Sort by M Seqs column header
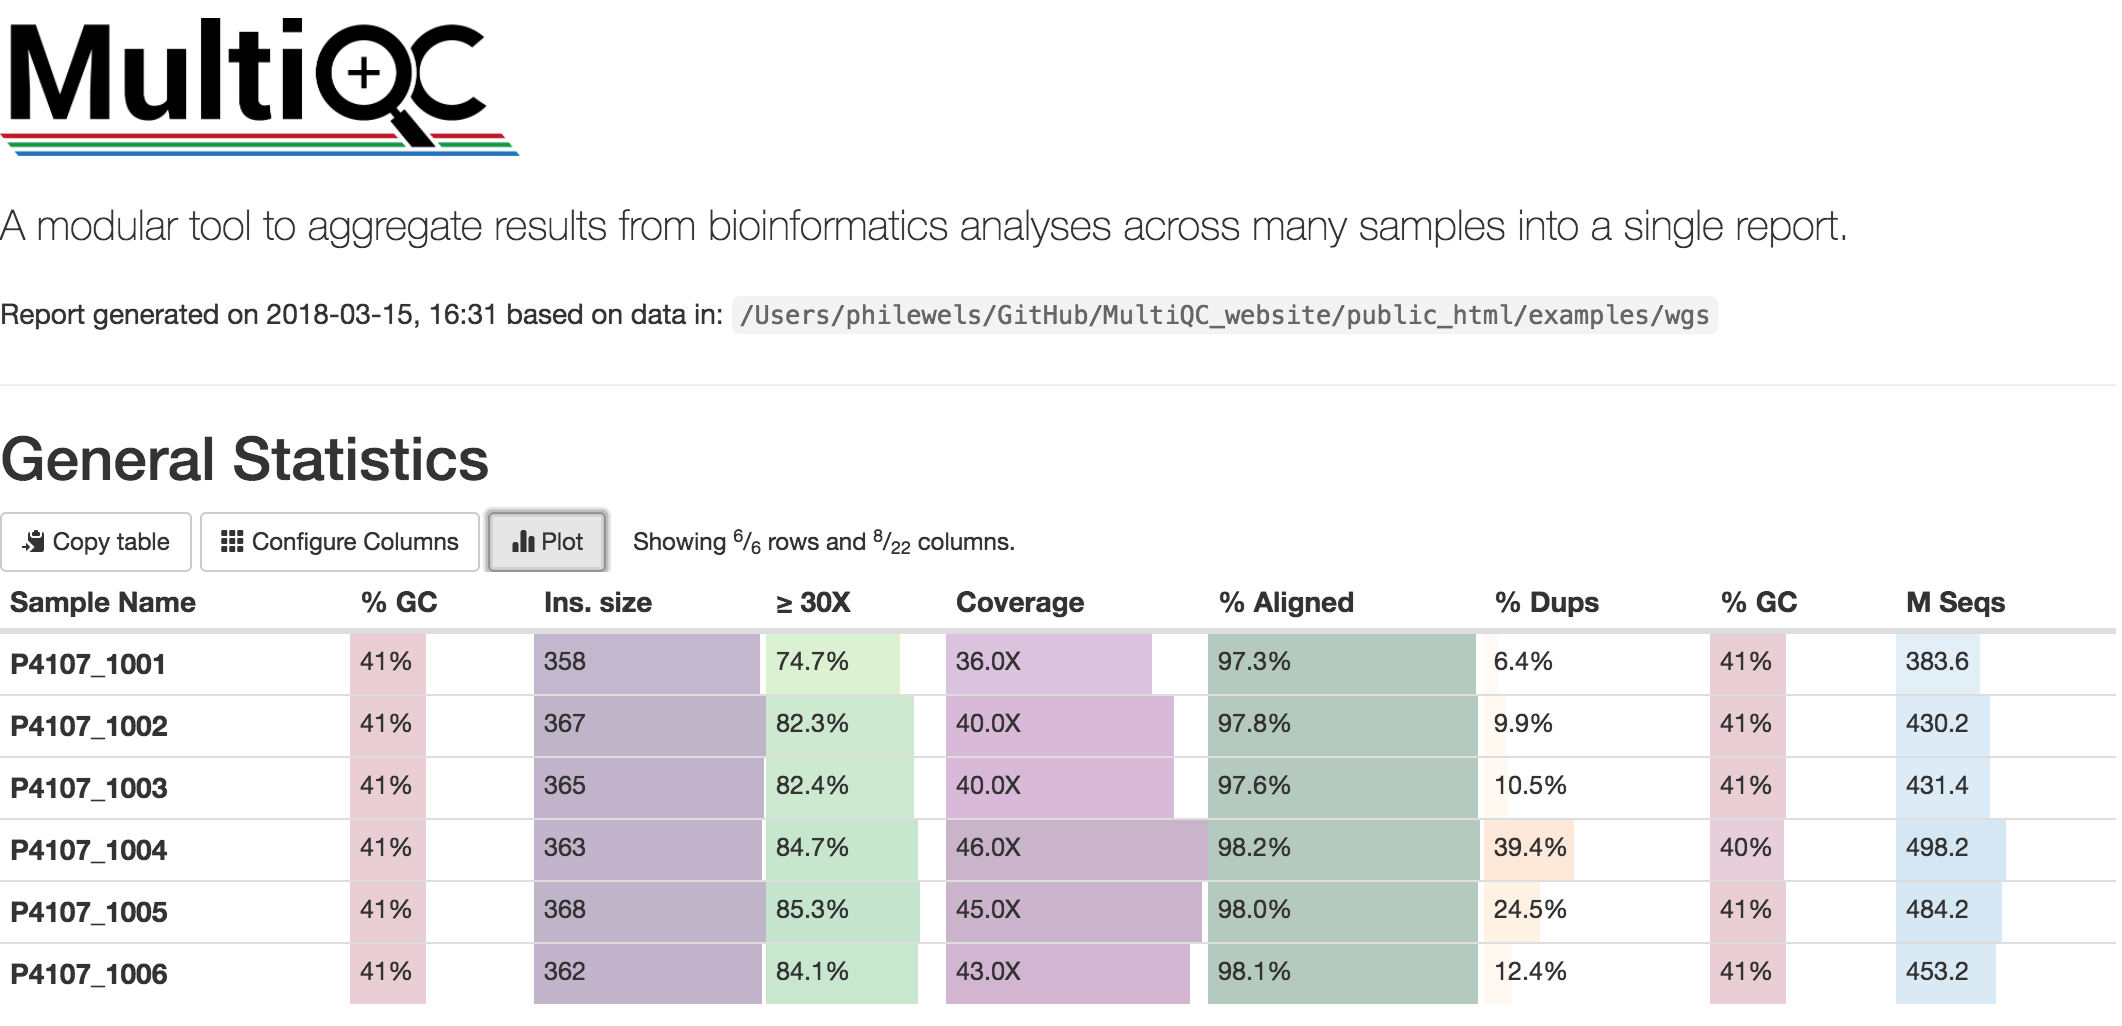Screen dimensions: 2122x1026 tap(1956, 602)
